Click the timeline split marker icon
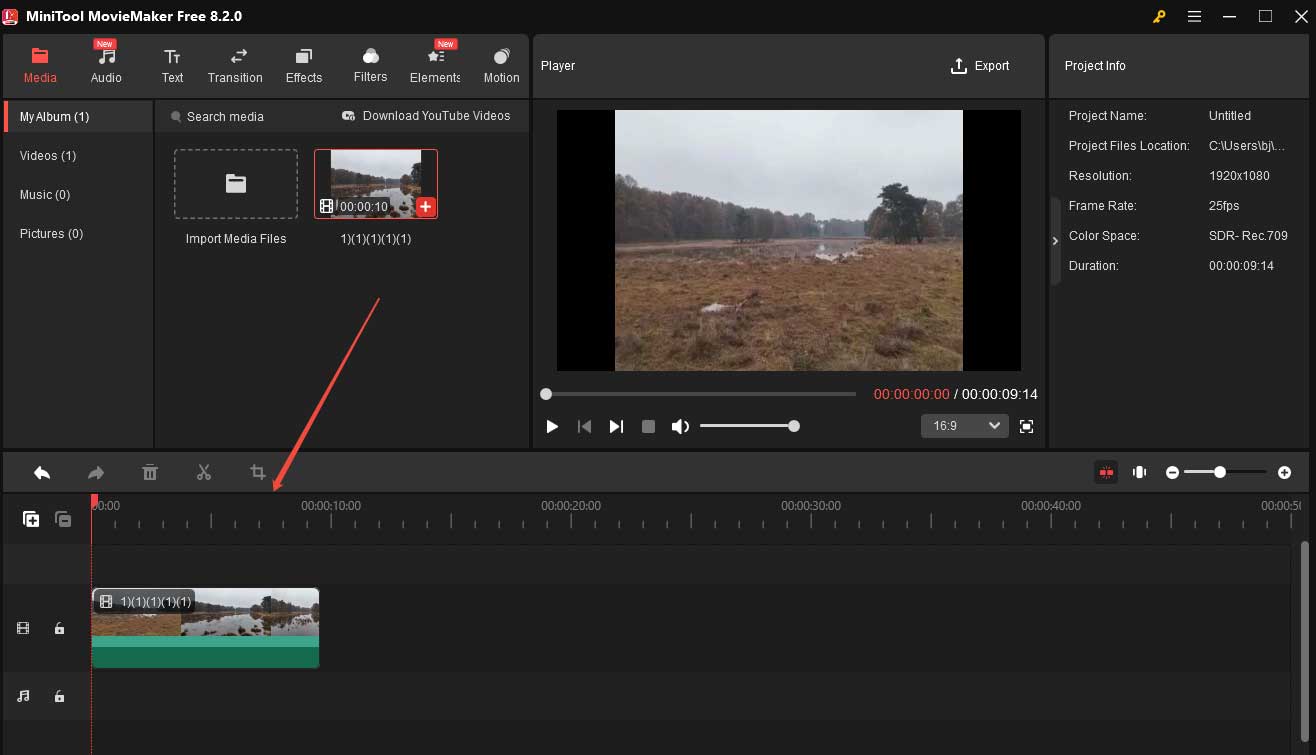The width and height of the screenshot is (1316, 755). (1139, 472)
